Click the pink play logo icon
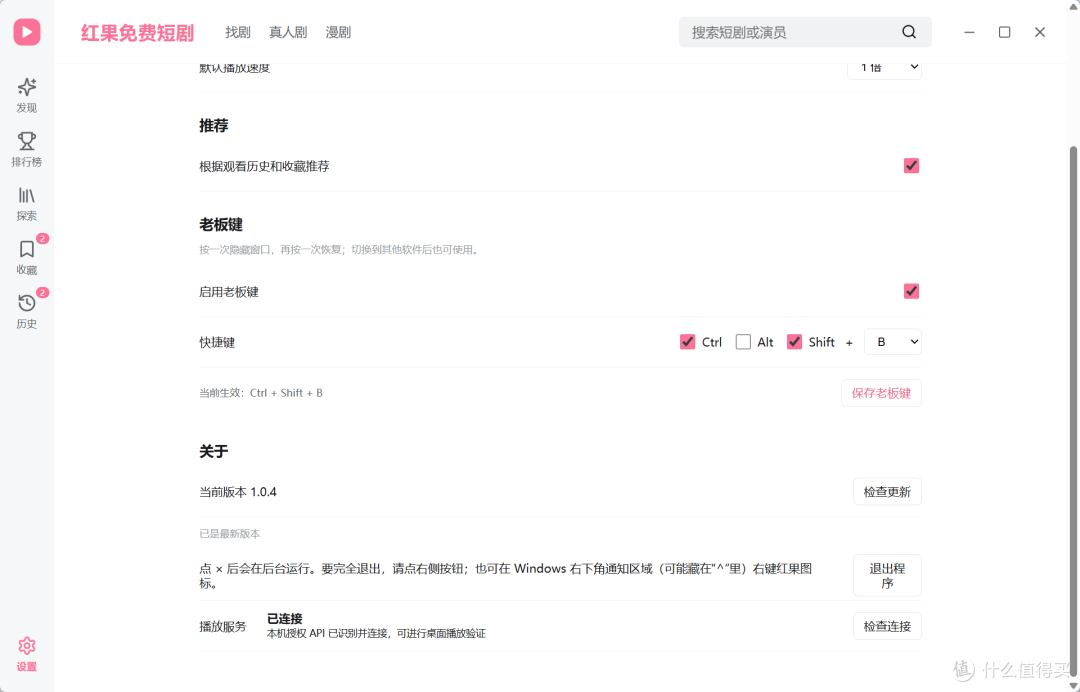The image size is (1080, 692). coord(27,32)
